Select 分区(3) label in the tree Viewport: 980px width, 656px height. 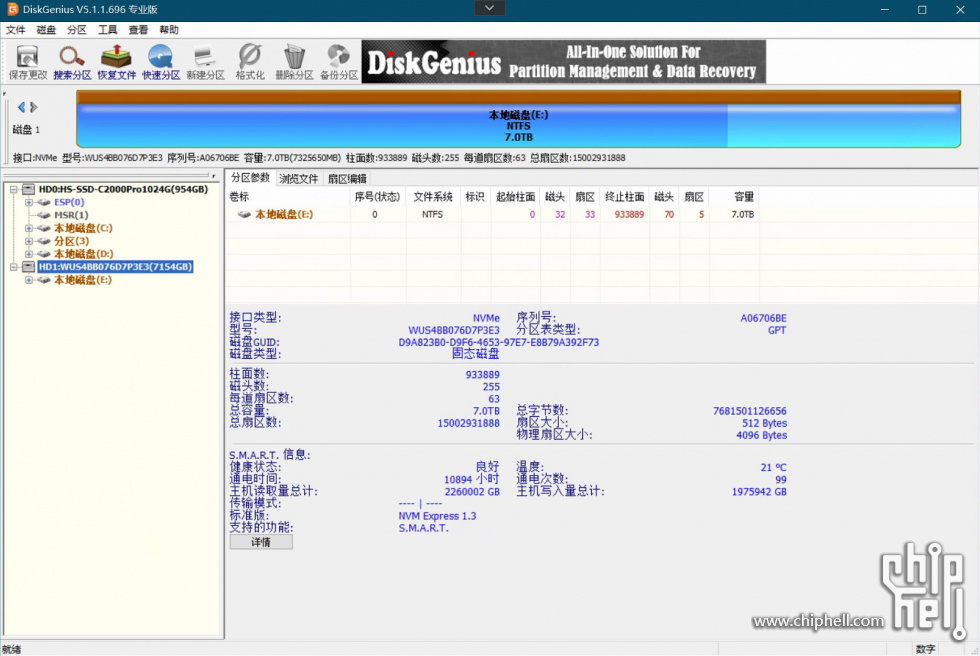71,241
